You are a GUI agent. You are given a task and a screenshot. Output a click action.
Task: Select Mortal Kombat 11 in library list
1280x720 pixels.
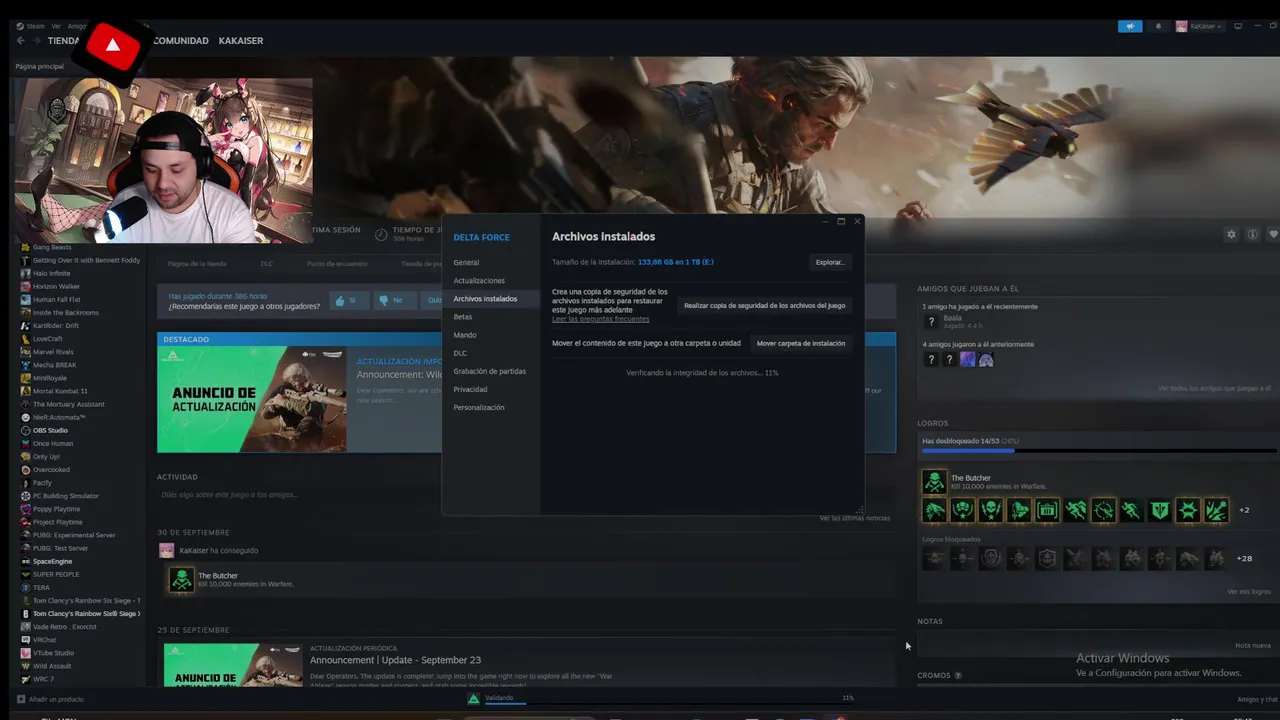tap(60, 391)
